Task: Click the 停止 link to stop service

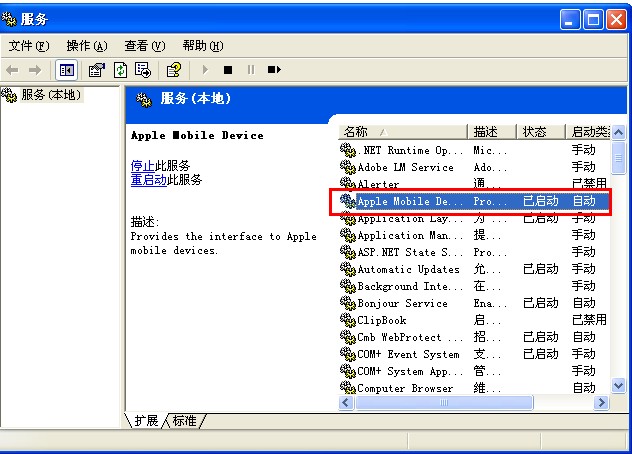Action: tap(143, 166)
